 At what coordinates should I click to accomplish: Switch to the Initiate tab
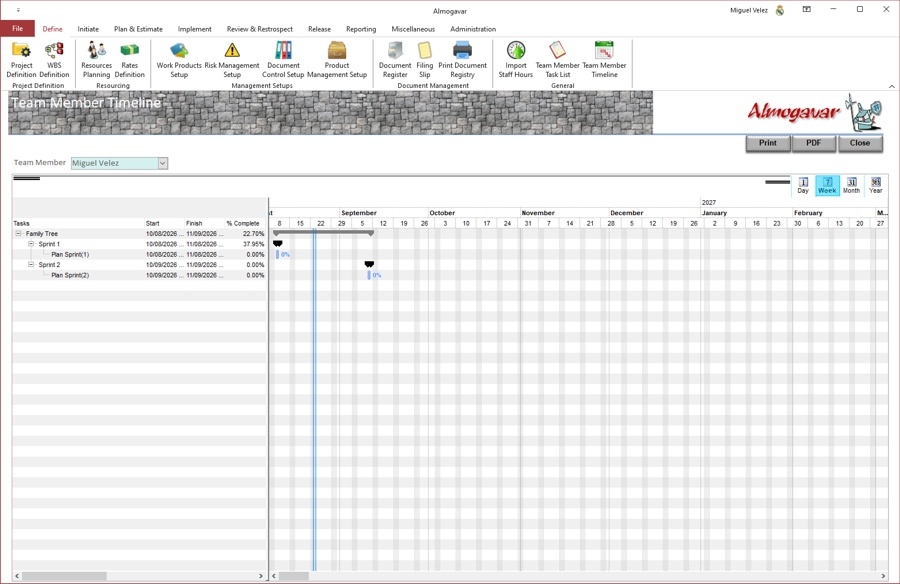click(x=88, y=29)
